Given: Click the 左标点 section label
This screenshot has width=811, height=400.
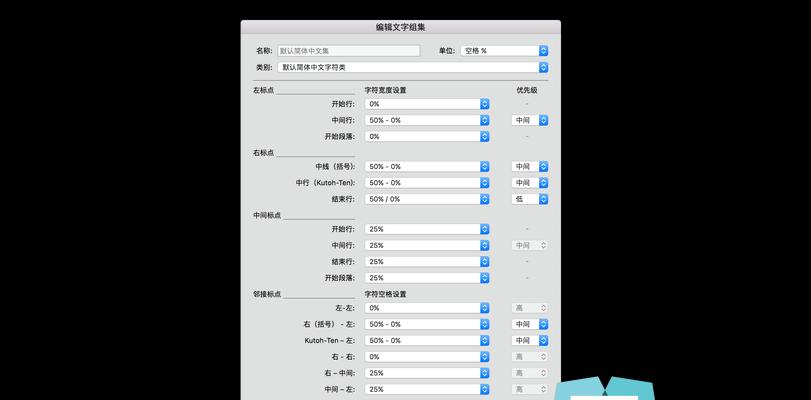Looking at the screenshot, I should click(263, 90).
